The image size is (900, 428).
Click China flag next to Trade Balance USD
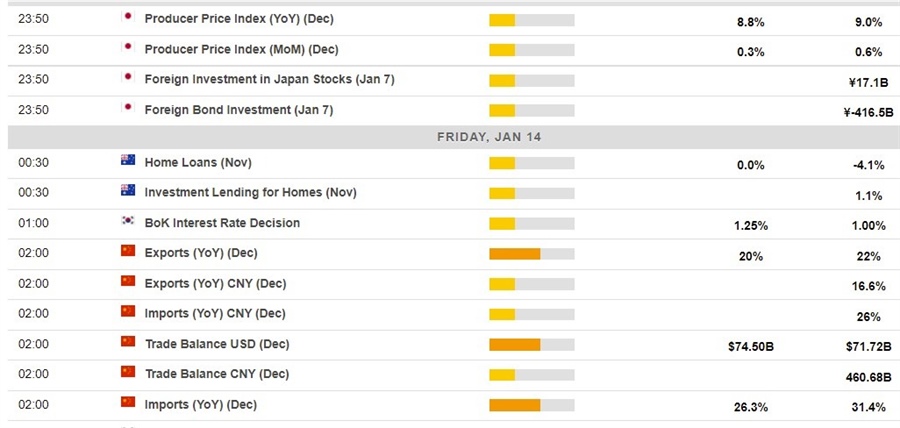[x=127, y=343]
